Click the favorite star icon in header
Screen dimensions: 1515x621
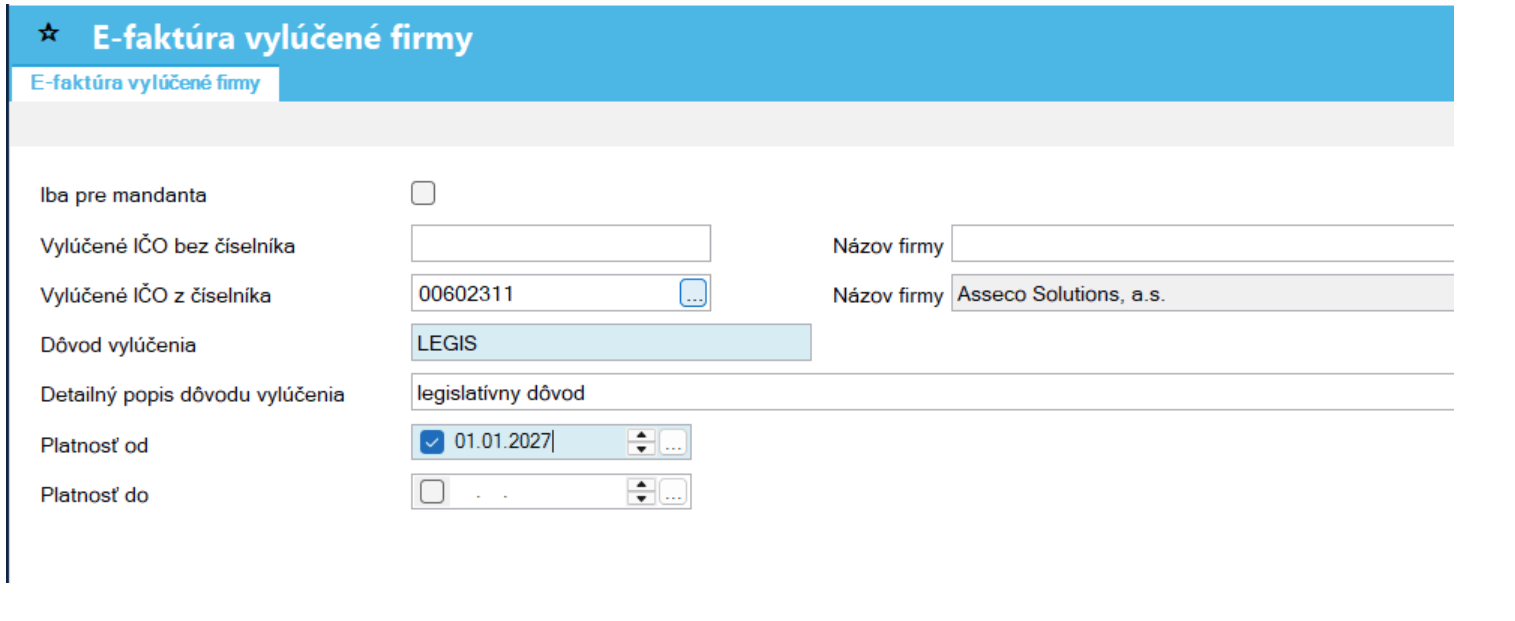tap(48, 34)
